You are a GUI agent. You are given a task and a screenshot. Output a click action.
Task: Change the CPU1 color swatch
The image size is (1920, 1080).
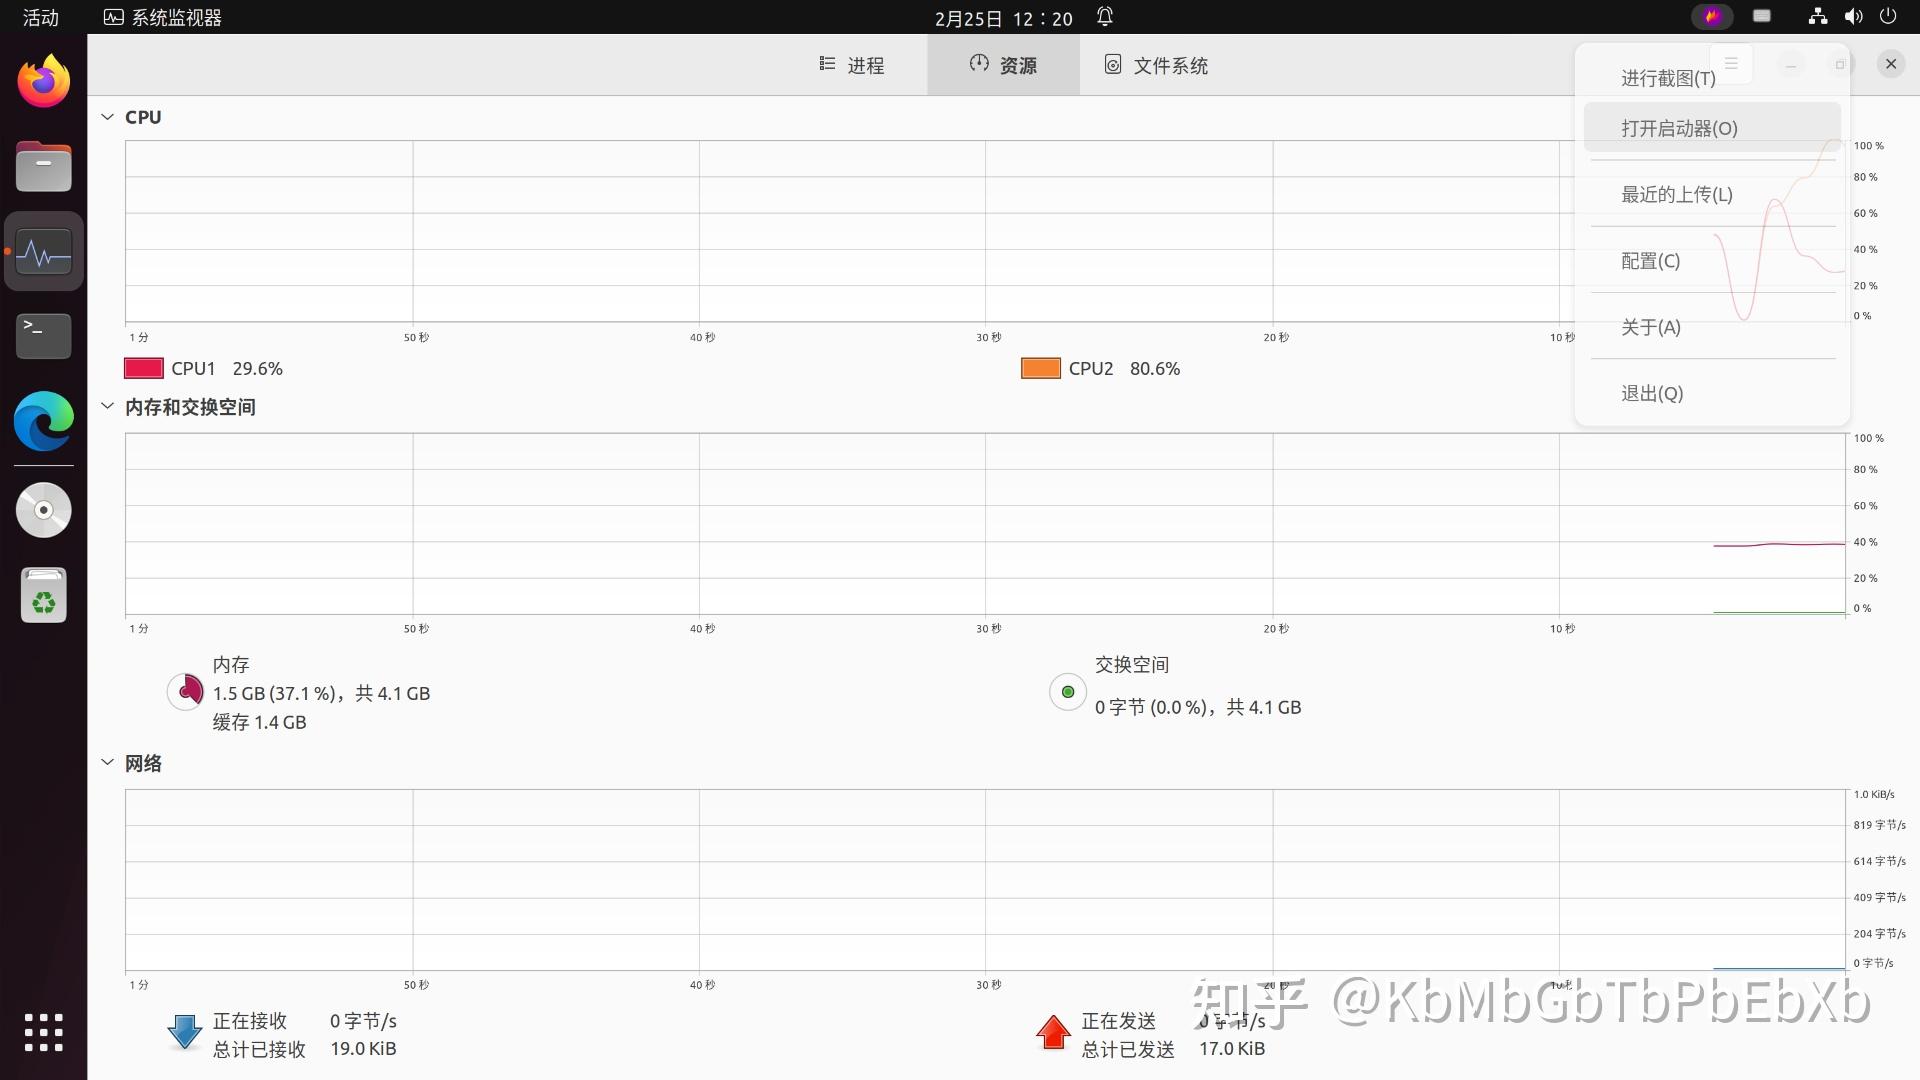[144, 368]
